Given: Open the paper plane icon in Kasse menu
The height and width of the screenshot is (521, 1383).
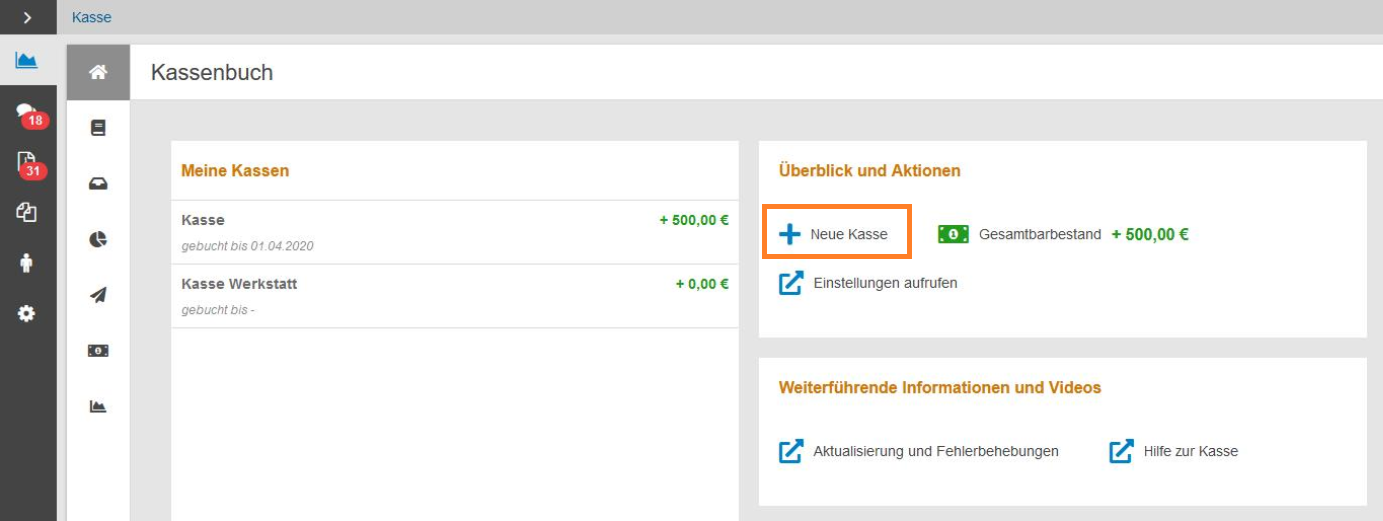Looking at the screenshot, I should (98, 295).
